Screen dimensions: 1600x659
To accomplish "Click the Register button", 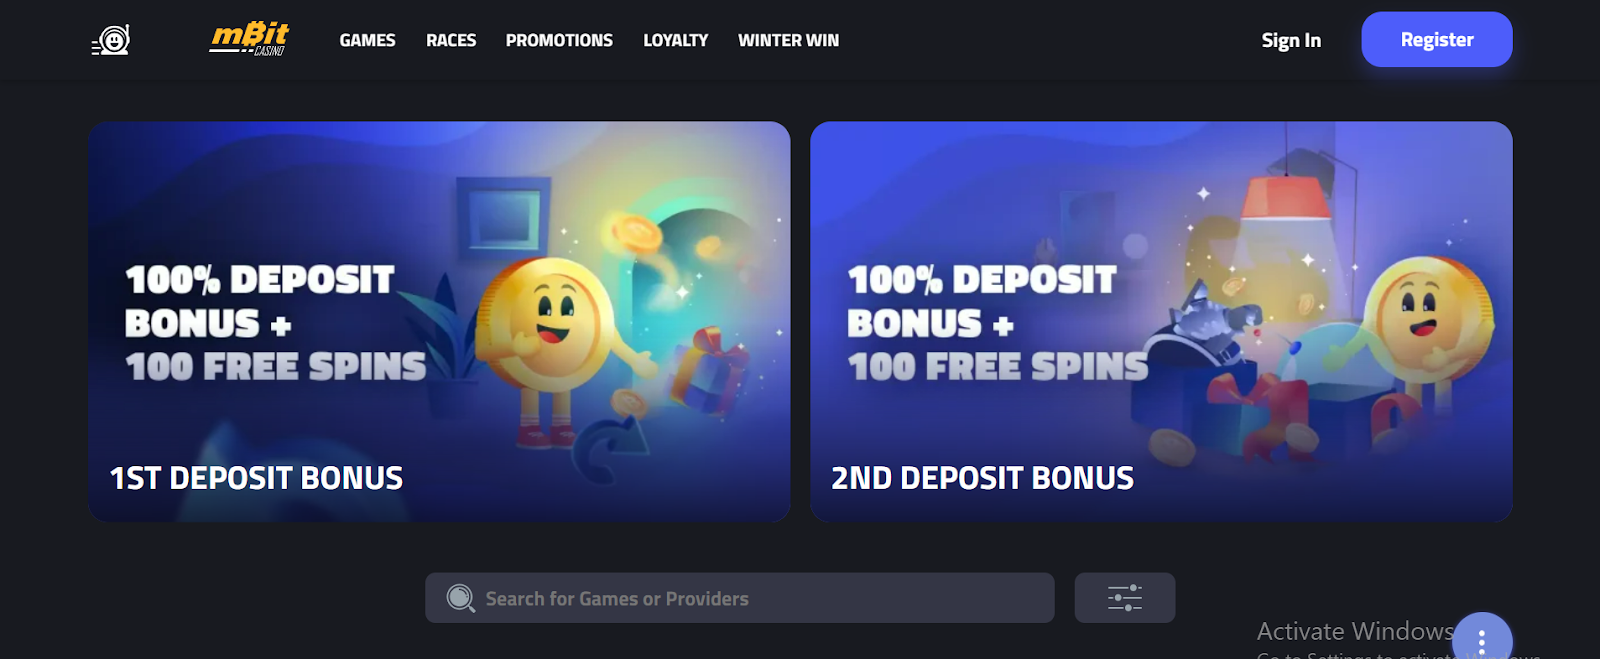I will coord(1437,40).
